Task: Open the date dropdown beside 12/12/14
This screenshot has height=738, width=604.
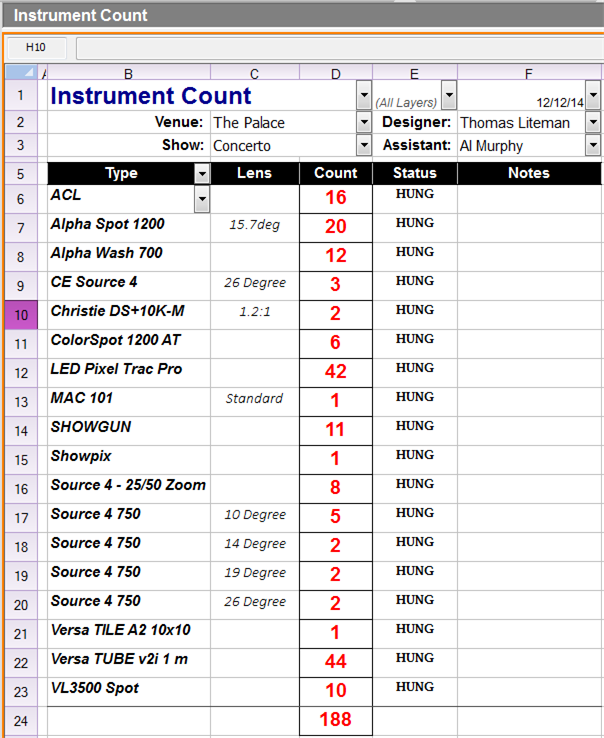Action: pos(593,97)
